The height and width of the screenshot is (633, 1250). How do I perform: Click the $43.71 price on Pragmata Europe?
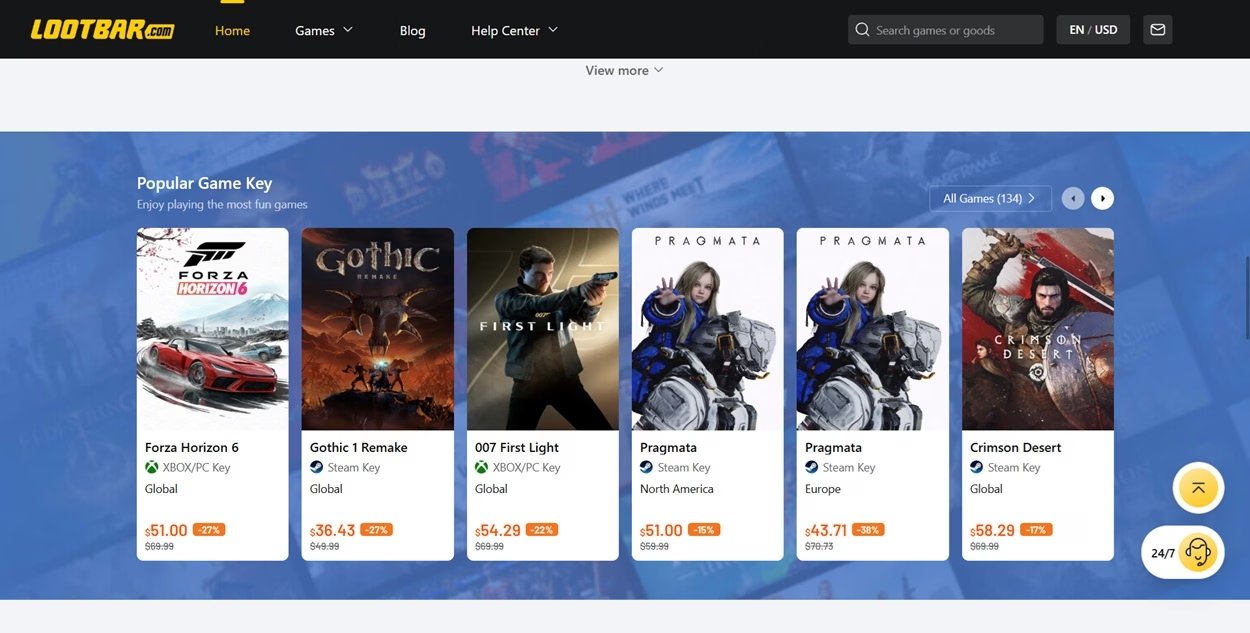click(x=826, y=530)
